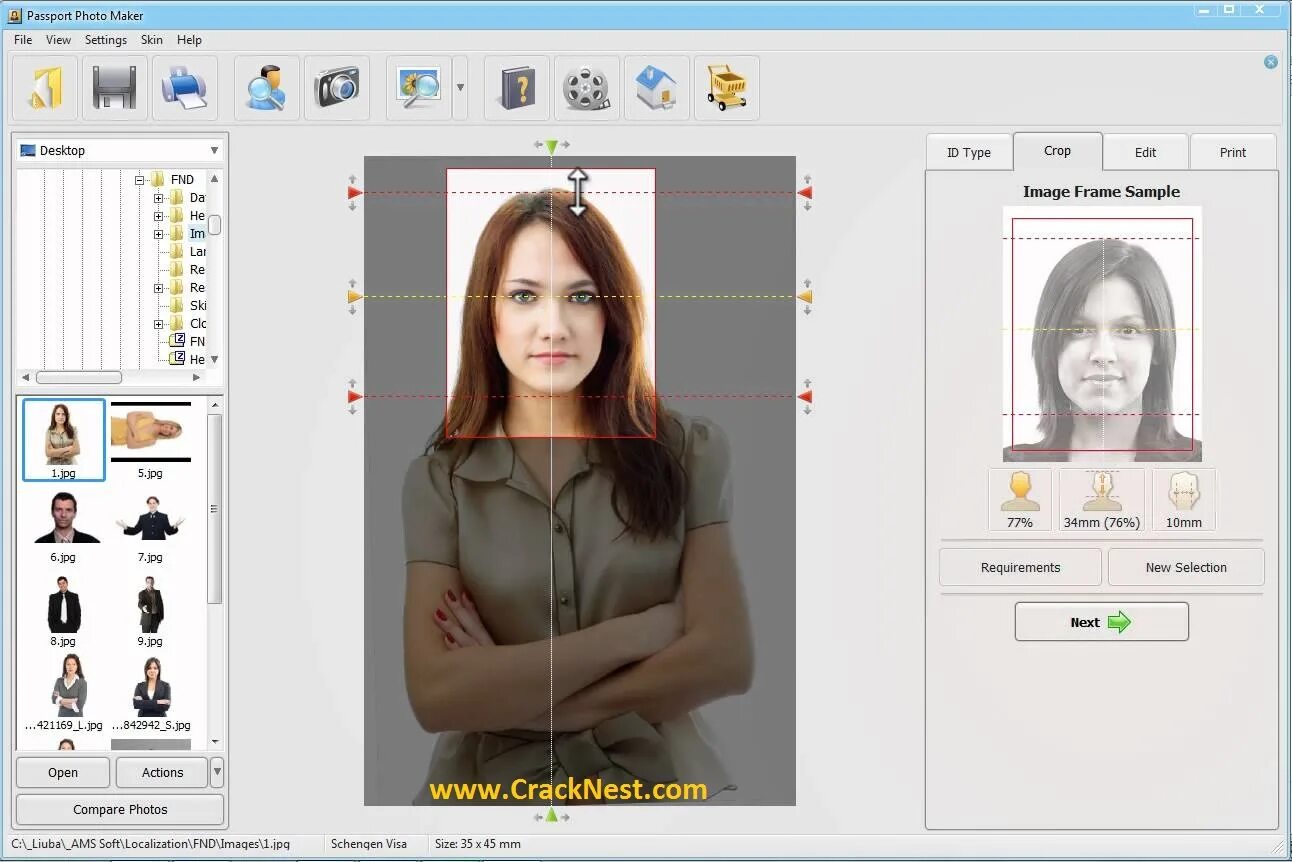Click the left red marker of chin line
Viewport: 1292px width, 862px height.
point(354,397)
